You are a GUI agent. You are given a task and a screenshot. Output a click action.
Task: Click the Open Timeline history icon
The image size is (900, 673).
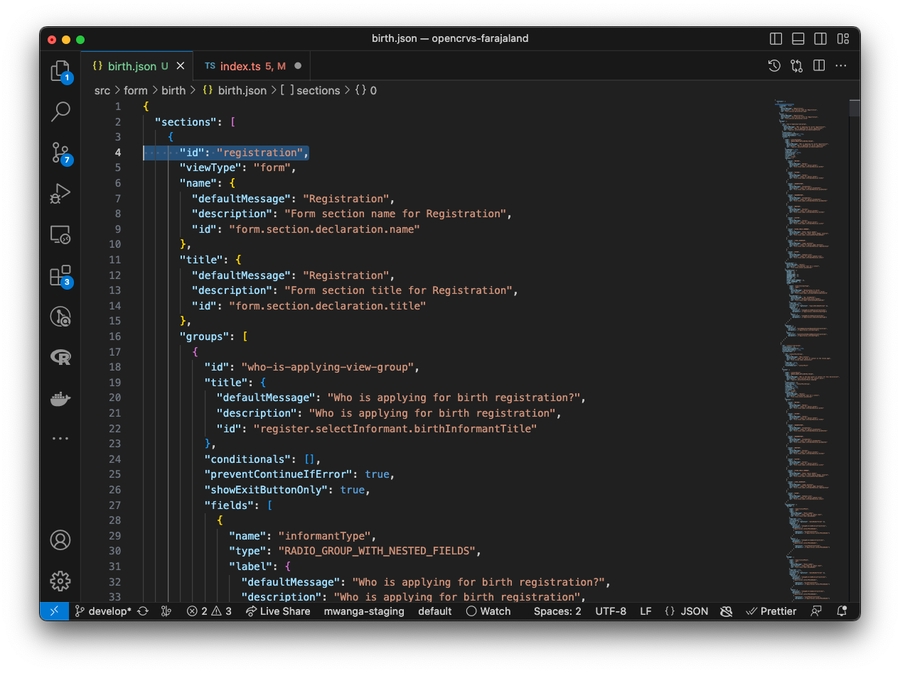(x=774, y=66)
